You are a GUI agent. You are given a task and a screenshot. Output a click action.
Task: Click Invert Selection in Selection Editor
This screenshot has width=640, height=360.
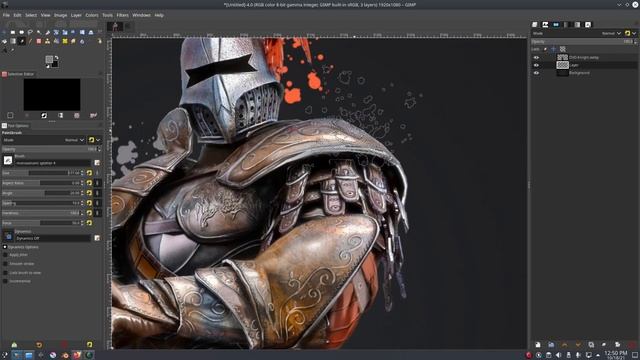point(44,116)
